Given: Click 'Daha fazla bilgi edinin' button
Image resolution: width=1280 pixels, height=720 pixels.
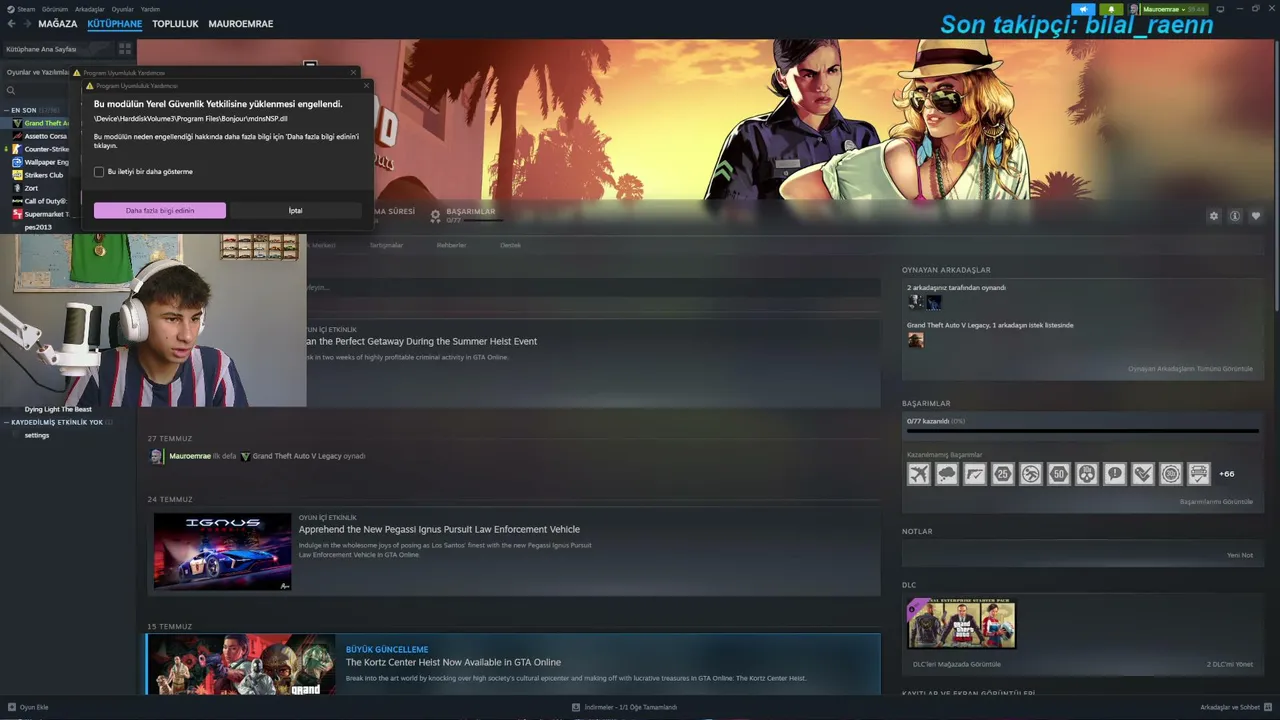Looking at the screenshot, I should point(160,211).
